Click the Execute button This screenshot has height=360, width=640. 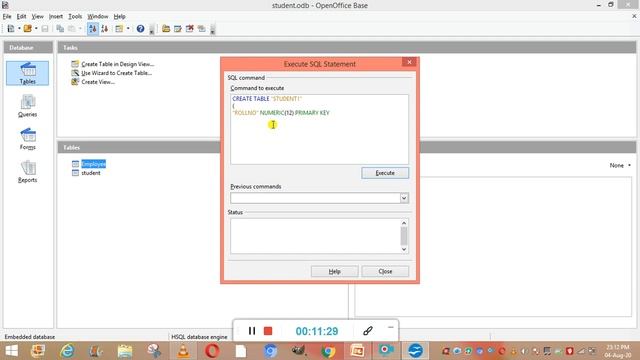click(x=385, y=173)
